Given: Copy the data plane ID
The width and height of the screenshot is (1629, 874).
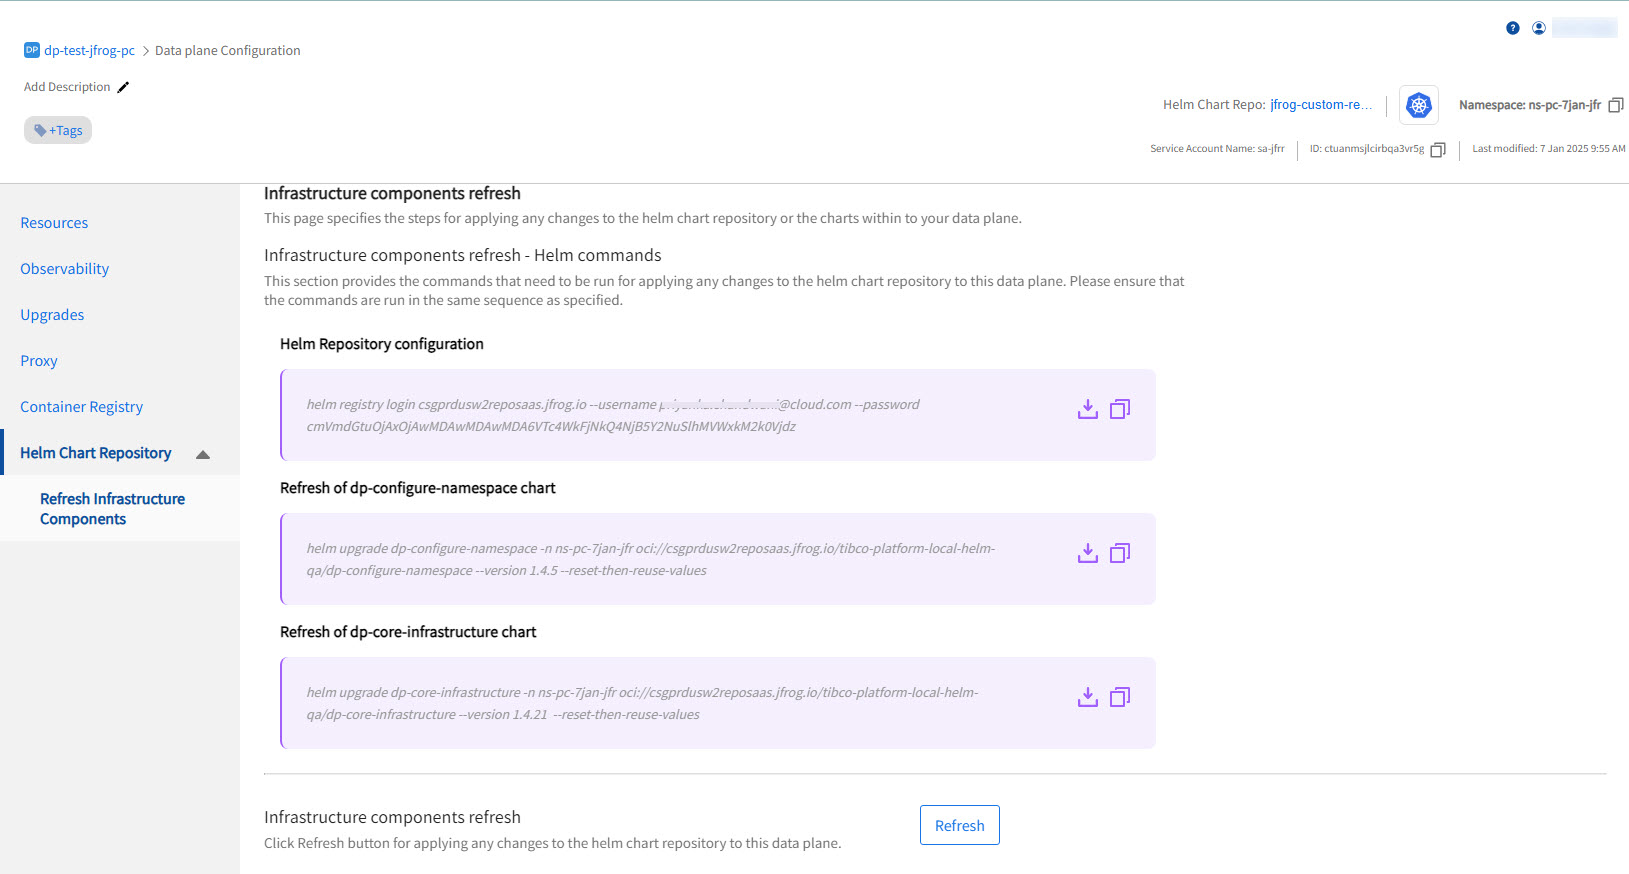Looking at the screenshot, I should 1438,150.
